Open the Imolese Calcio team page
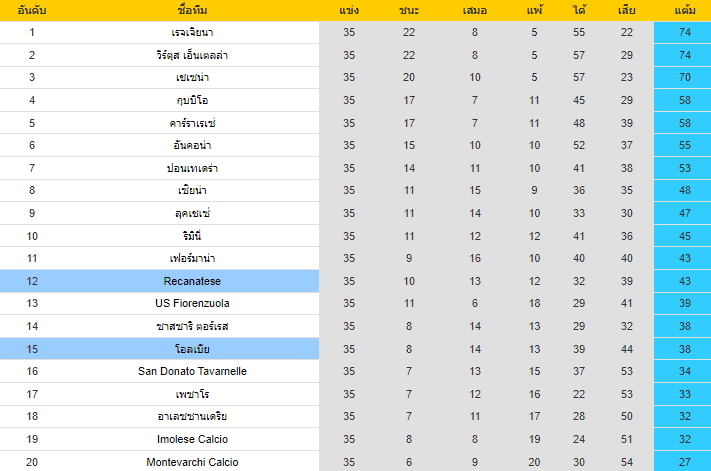Screen dimensions: 711x471 (191, 439)
